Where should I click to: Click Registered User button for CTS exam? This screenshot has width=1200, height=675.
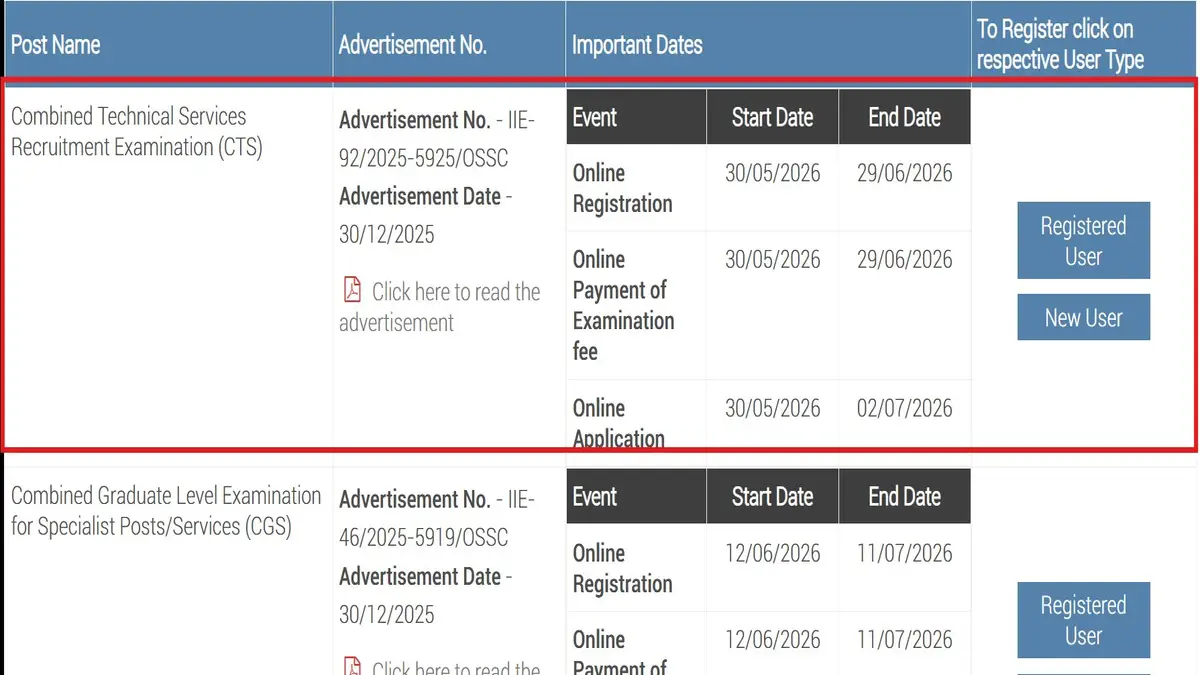coord(1083,241)
